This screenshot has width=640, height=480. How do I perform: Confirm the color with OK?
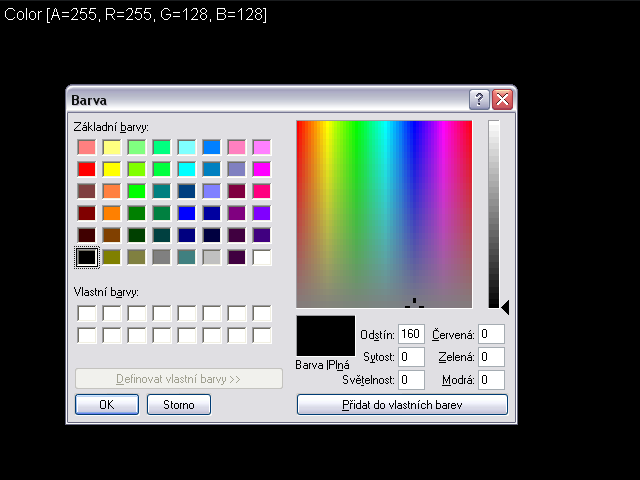(x=106, y=404)
